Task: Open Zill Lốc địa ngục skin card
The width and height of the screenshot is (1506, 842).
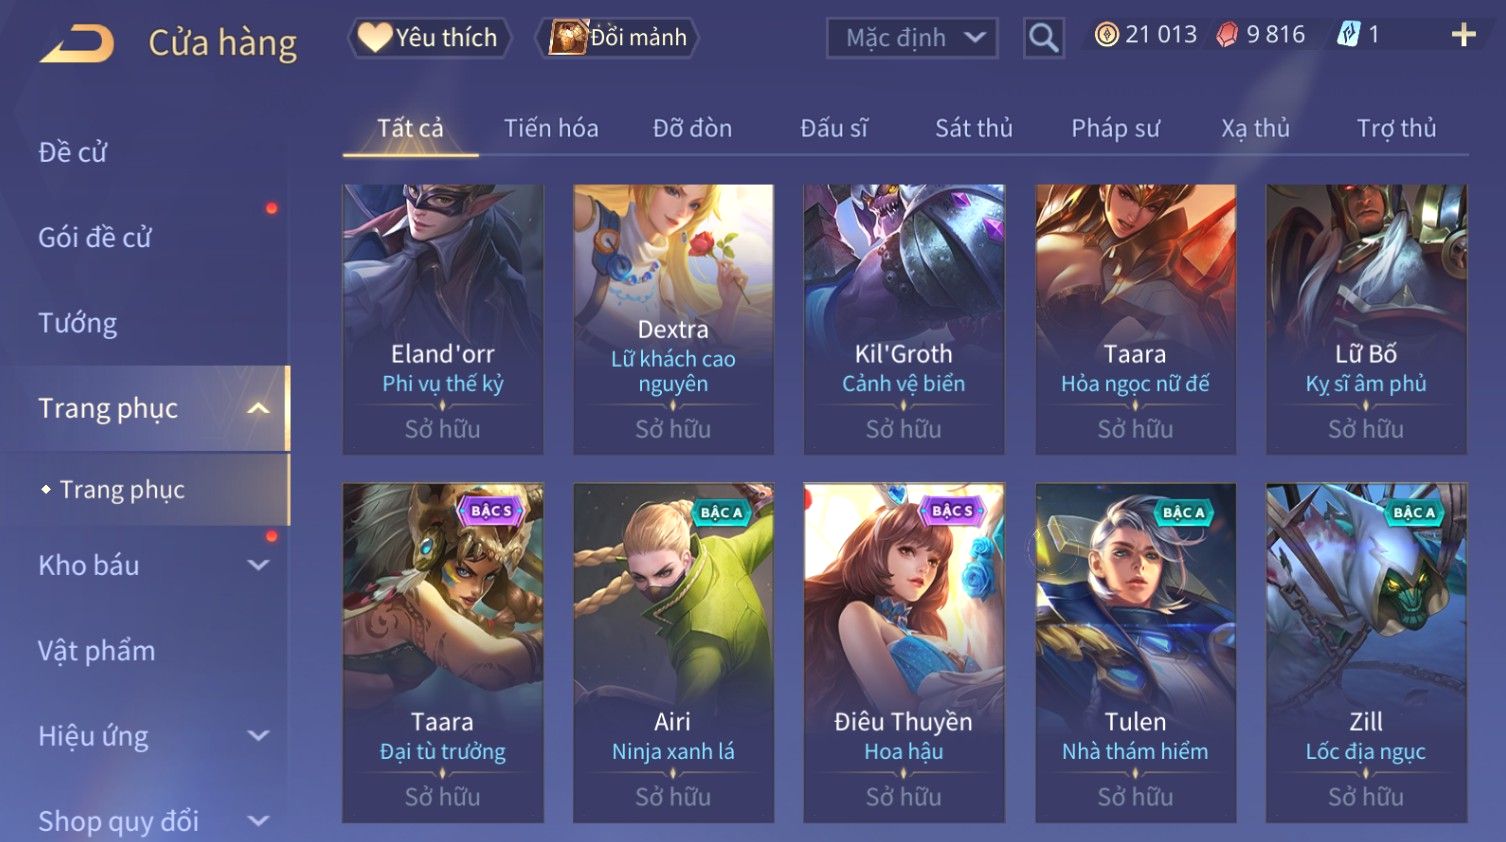Action: pos(1366,653)
